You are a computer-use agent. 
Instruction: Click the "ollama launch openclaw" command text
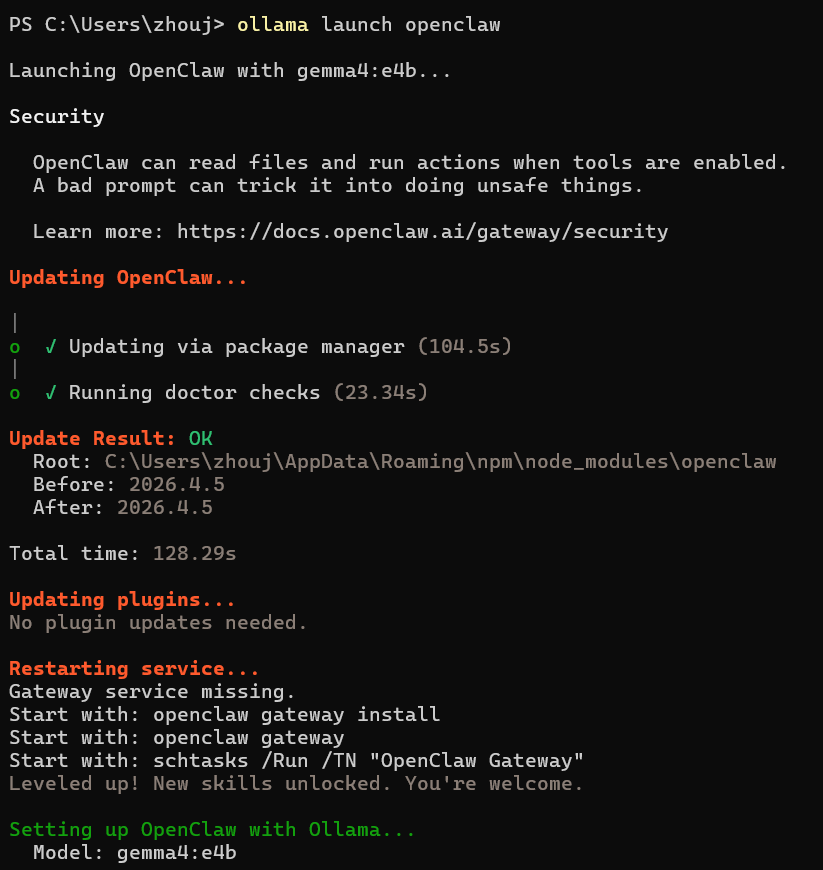(x=368, y=25)
